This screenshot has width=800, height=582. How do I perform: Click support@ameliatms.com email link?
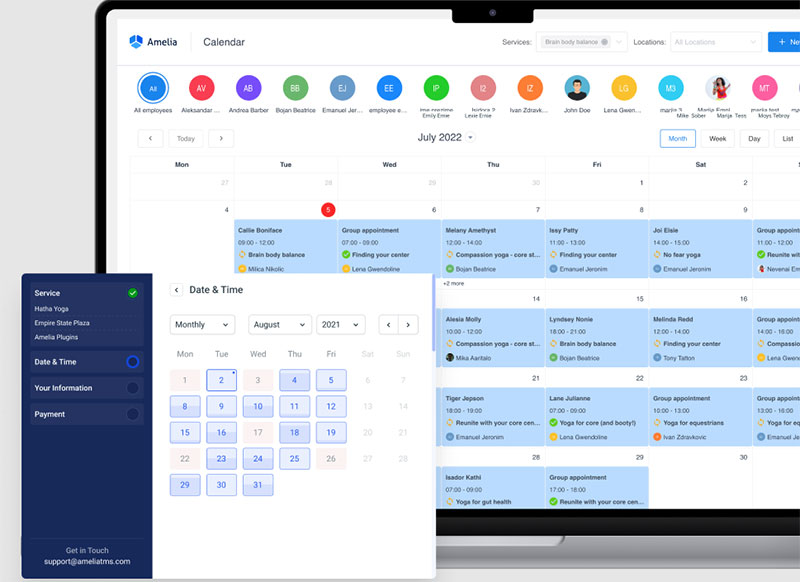[x=87, y=561]
